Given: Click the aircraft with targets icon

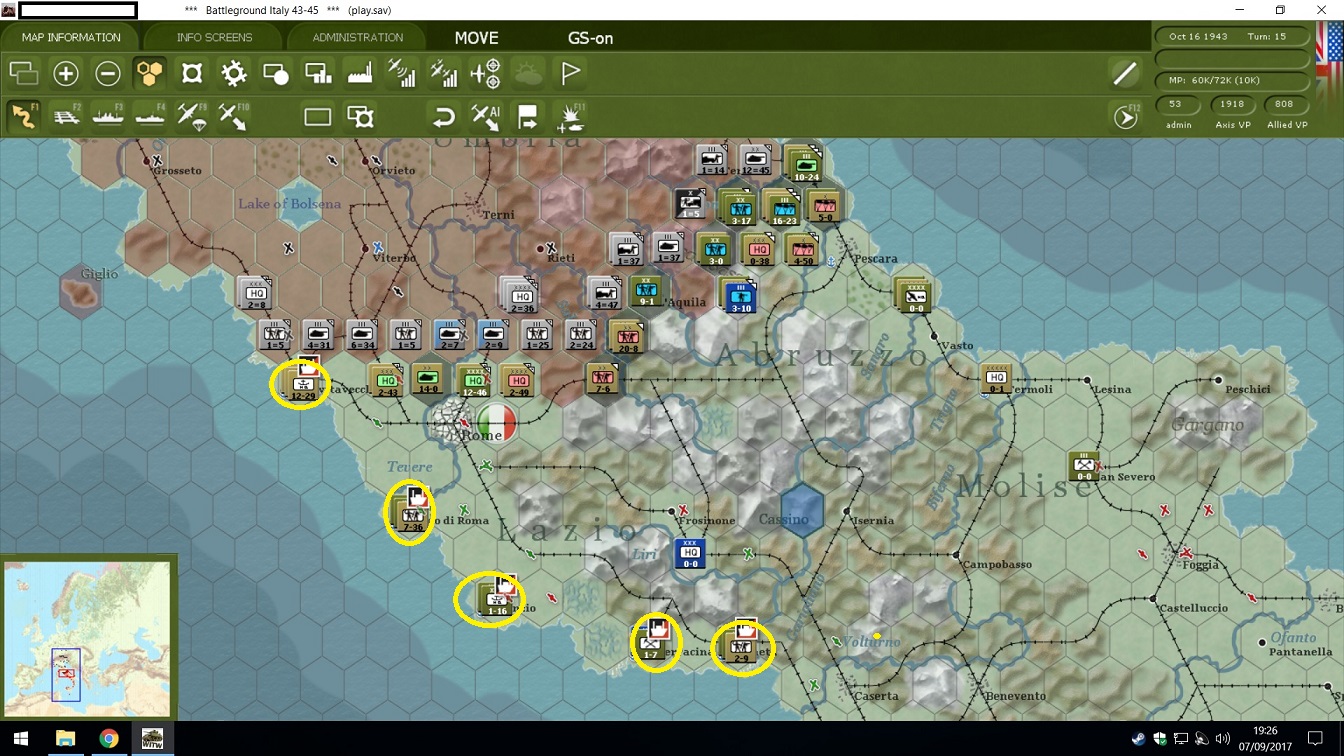Looking at the screenshot, I should (x=486, y=73).
